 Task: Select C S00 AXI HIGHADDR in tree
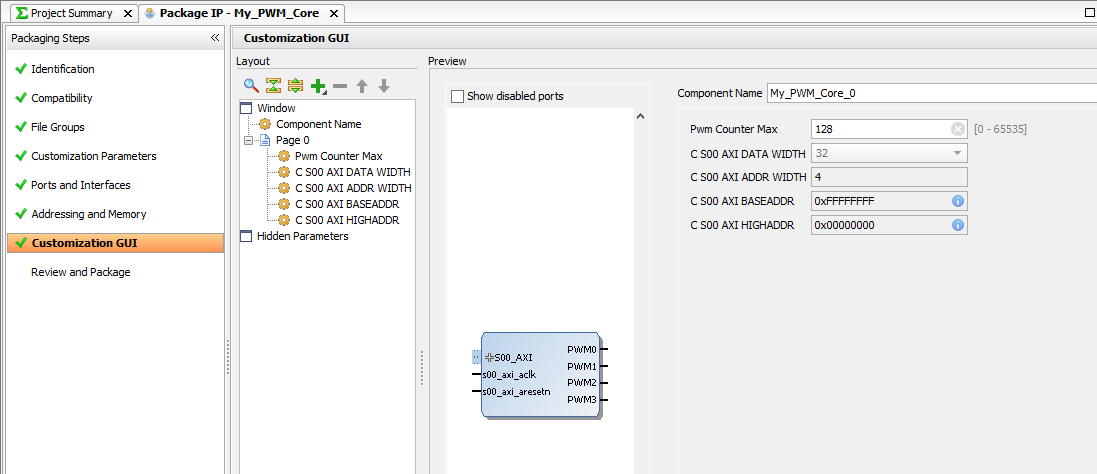347,221
